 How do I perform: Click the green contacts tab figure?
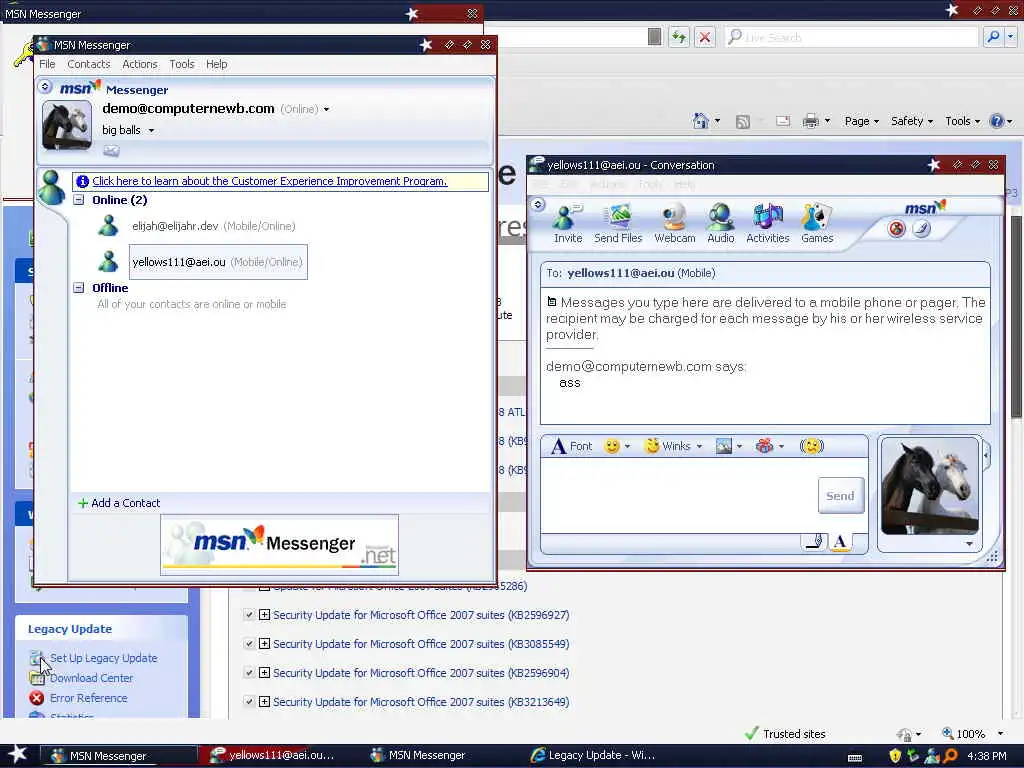(51, 187)
